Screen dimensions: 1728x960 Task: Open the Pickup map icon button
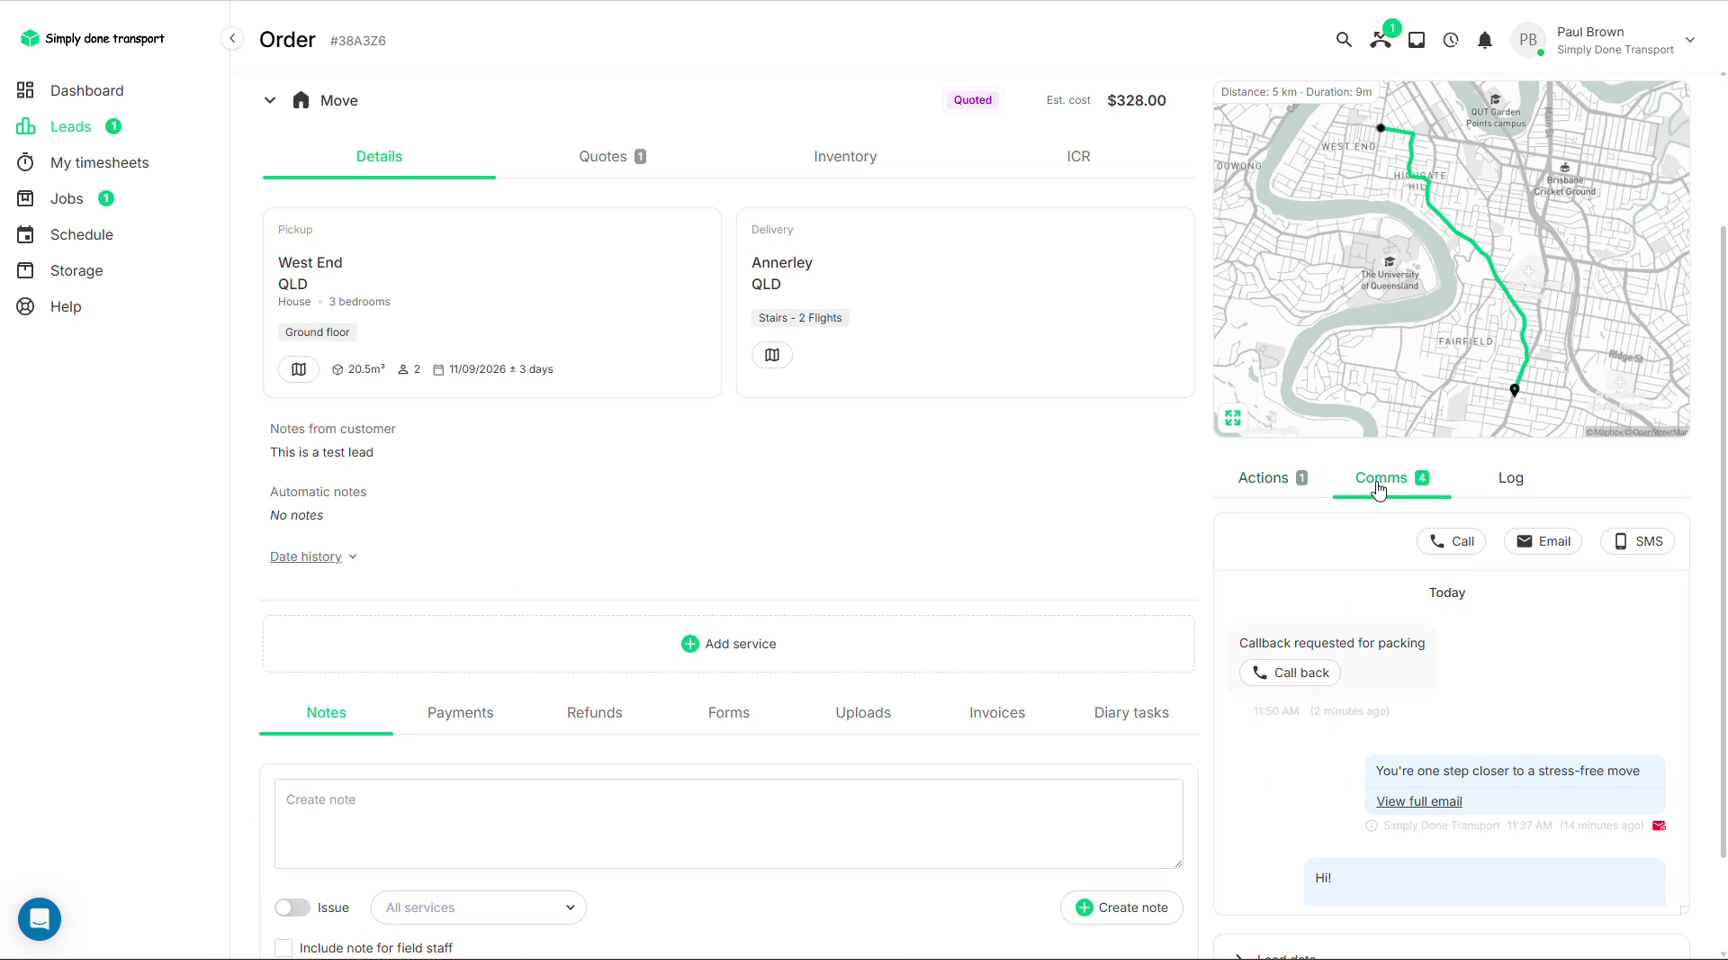pos(298,369)
